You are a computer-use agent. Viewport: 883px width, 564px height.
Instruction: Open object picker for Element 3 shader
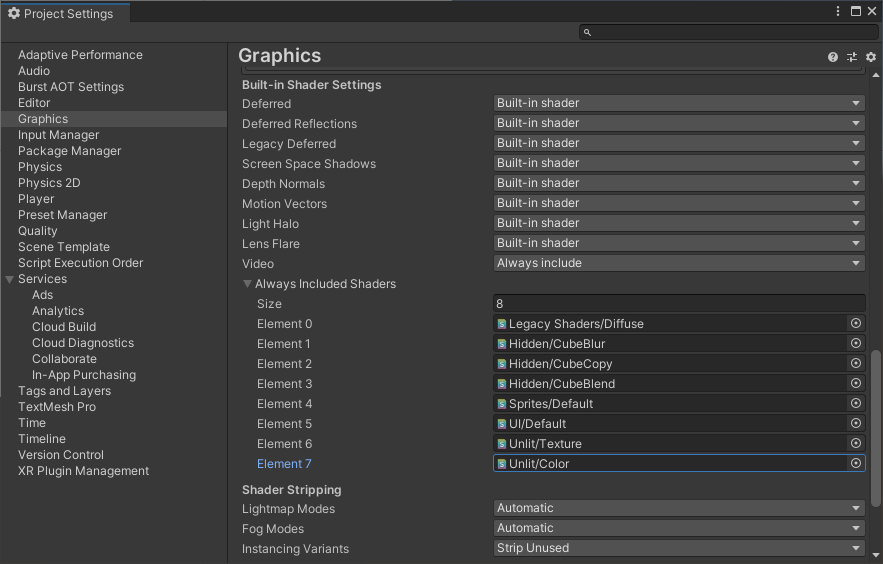(x=856, y=384)
